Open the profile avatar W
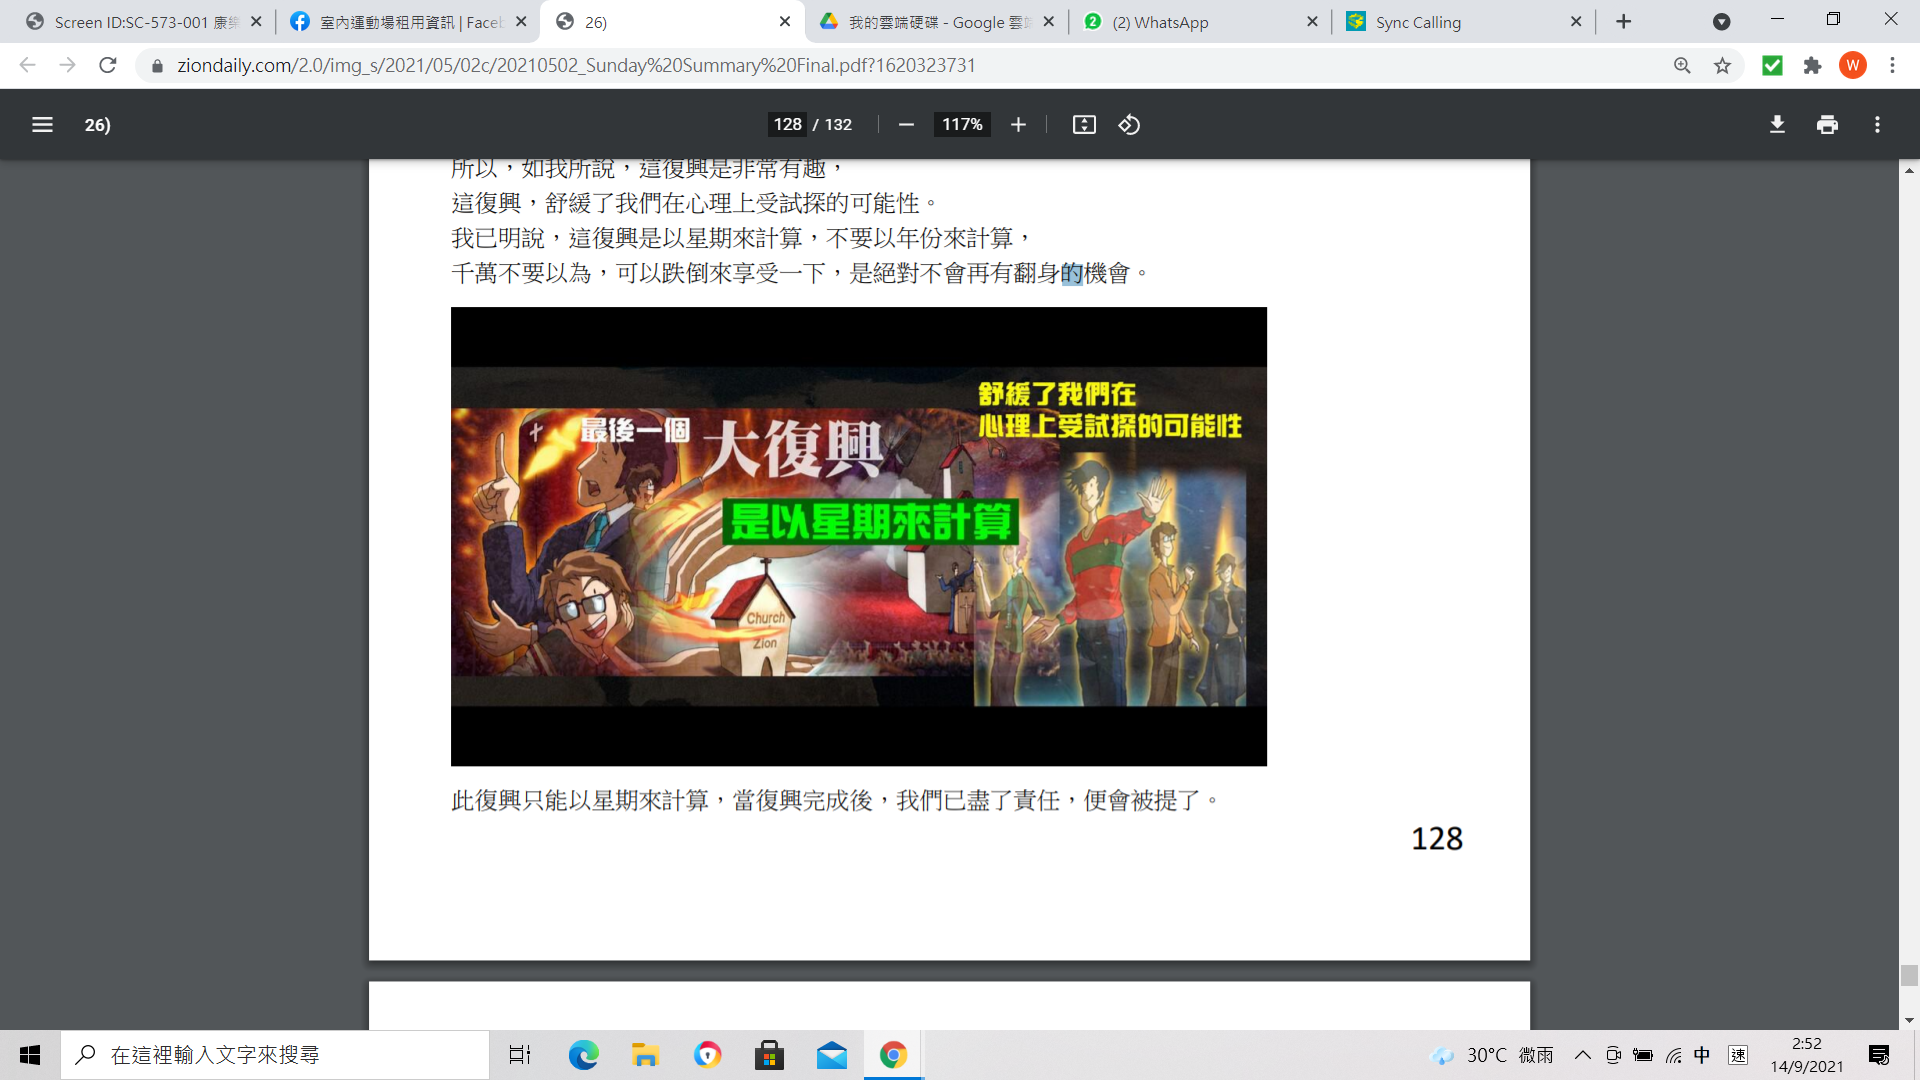The width and height of the screenshot is (1920, 1080). coord(1852,66)
